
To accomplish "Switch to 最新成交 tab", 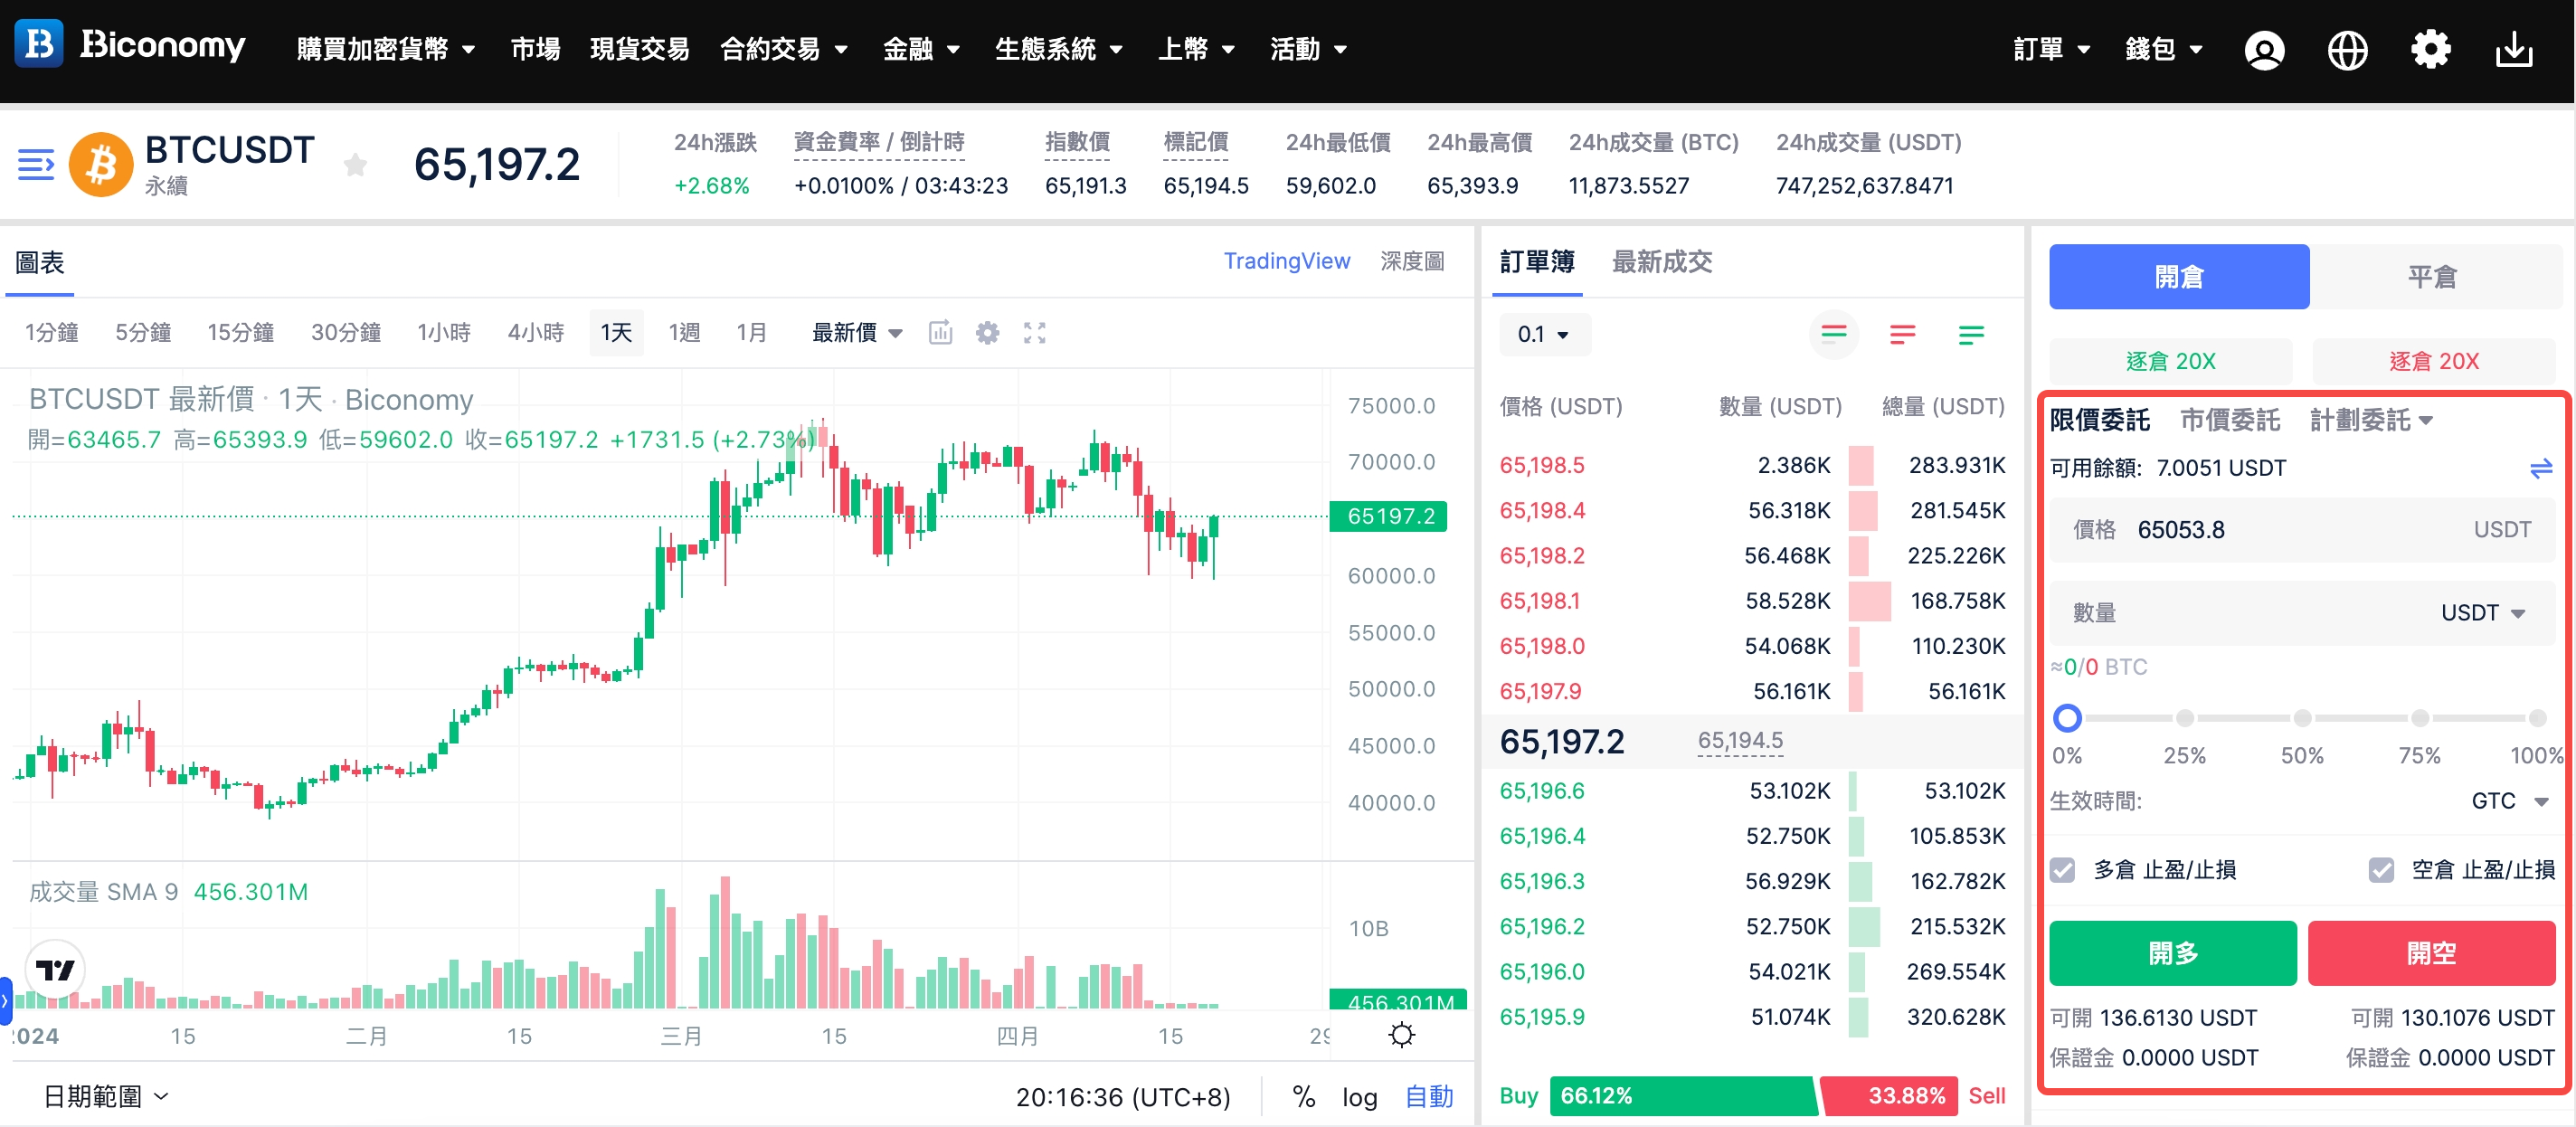I will 1661,262.
